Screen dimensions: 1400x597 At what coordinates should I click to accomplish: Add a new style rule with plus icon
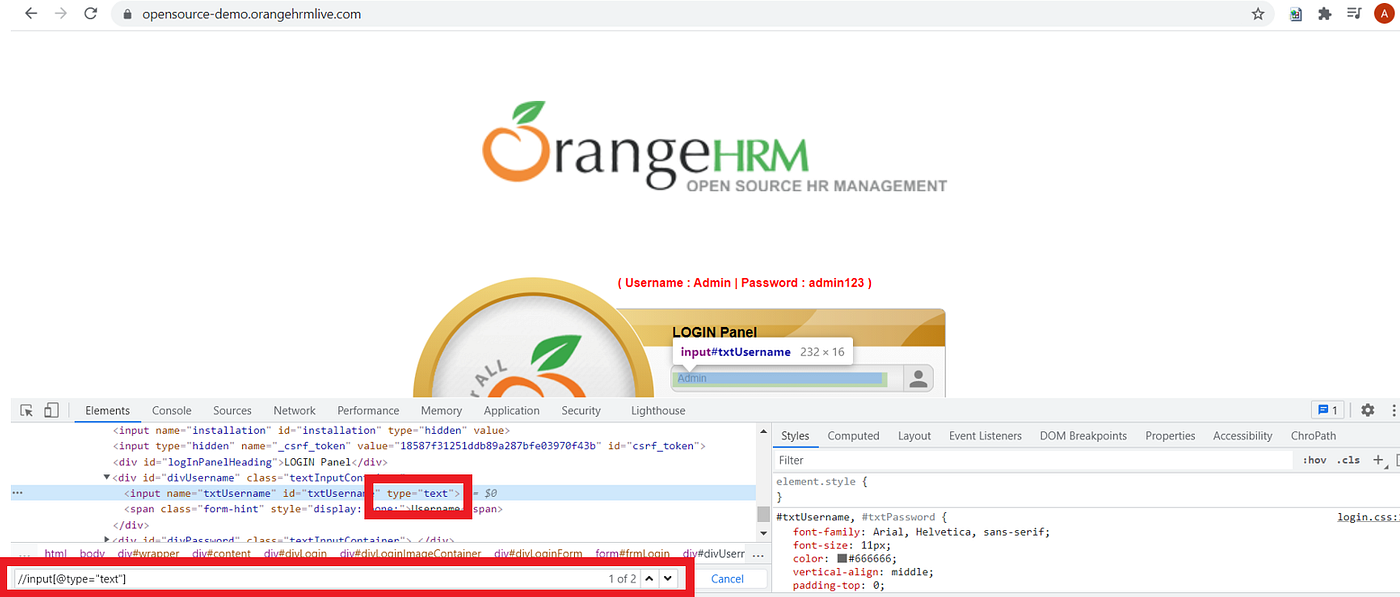1378,459
